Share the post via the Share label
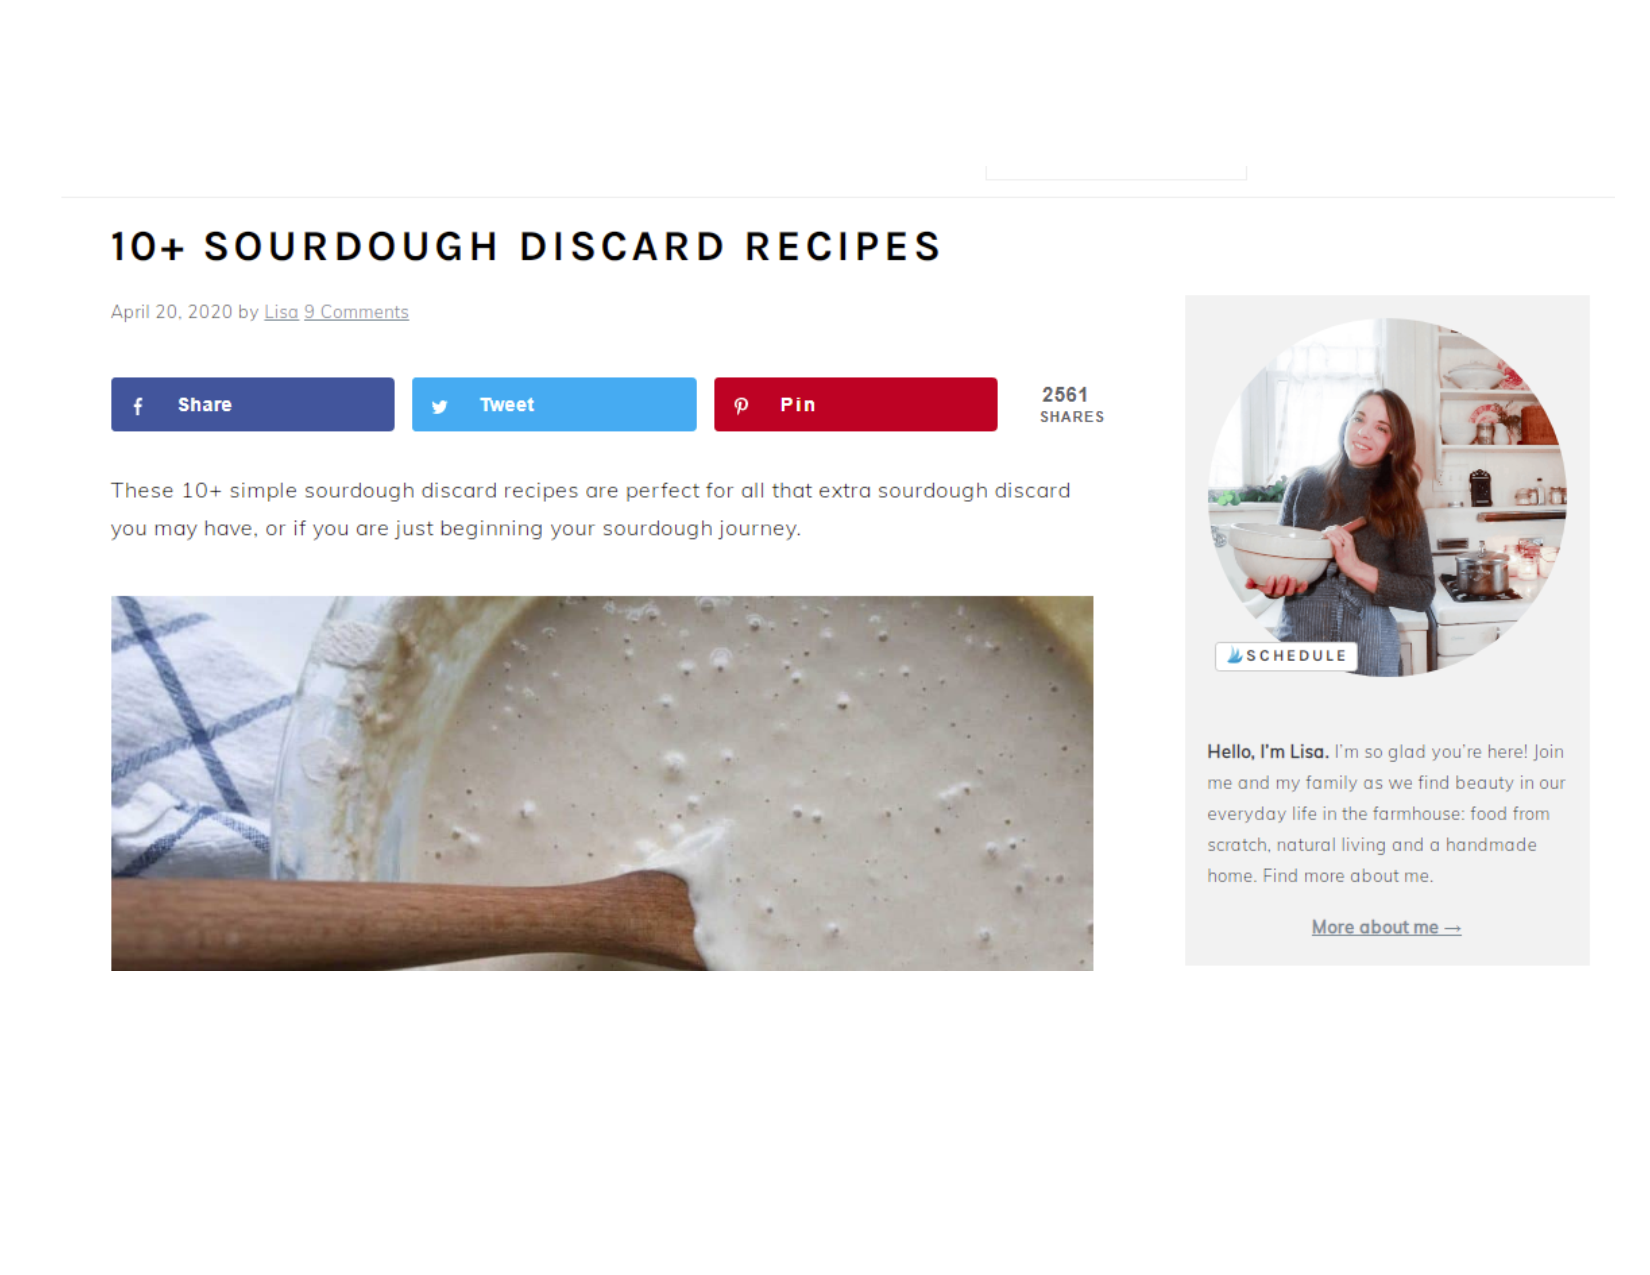 click(x=205, y=405)
